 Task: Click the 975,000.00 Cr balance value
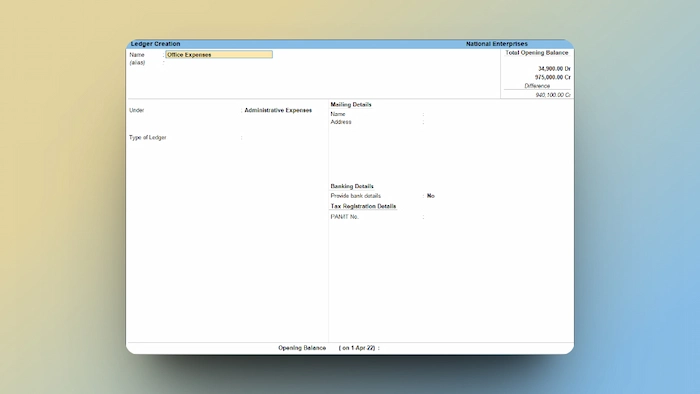pos(553,77)
